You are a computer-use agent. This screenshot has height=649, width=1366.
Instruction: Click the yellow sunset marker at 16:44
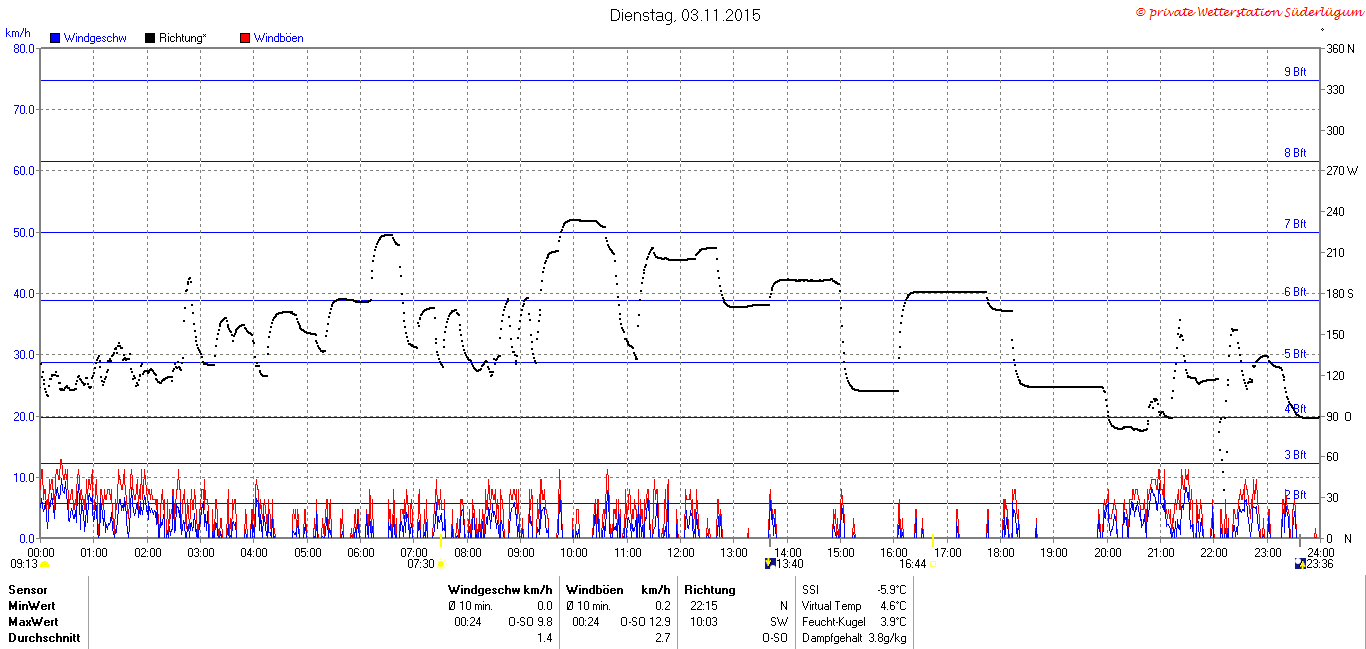(x=933, y=564)
